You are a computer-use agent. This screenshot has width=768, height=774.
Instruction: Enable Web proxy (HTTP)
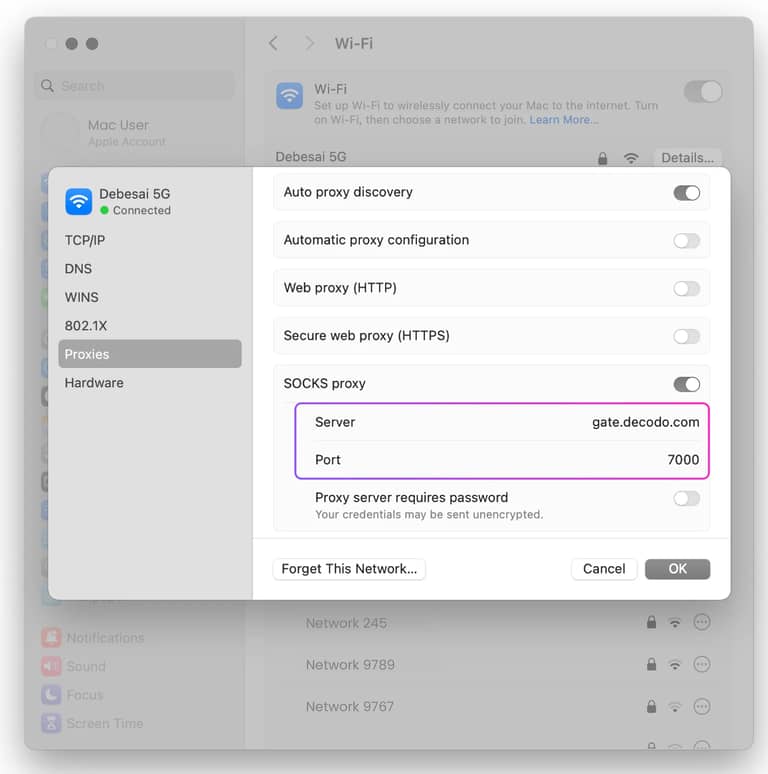click(687, 289)
